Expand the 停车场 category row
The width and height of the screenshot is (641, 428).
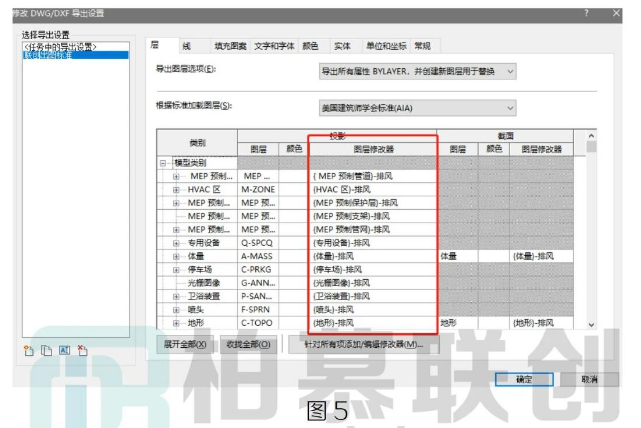tap(176, 270)
